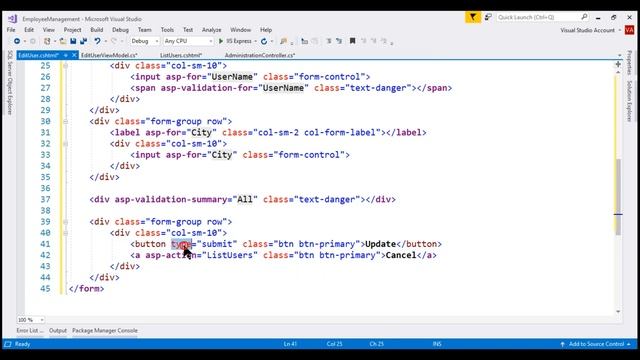Open the Team menu
This screenshot has height=360, width=640.
pos(144,30)
